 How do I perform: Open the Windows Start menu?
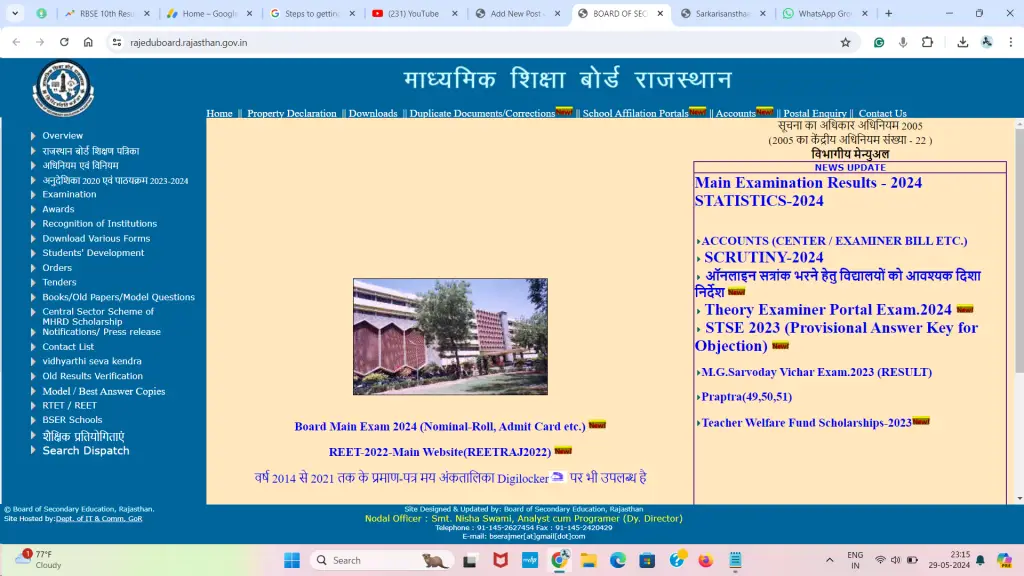click(x=292, y=560)
